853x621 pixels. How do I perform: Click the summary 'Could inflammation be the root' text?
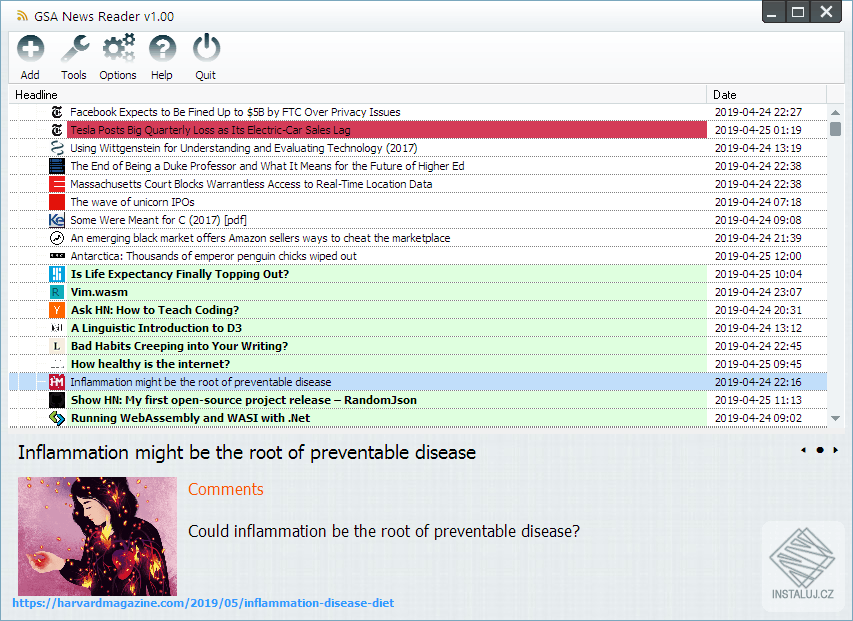(x=384, y=531)
